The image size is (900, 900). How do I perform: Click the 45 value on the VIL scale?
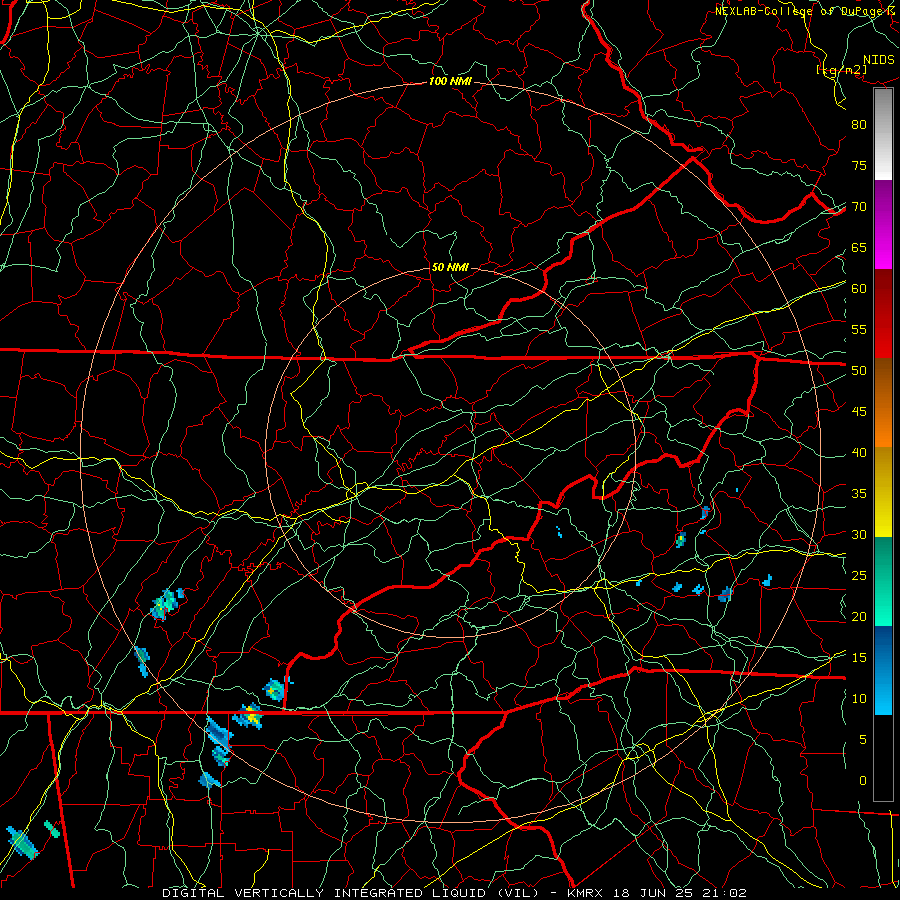point(859,412)
